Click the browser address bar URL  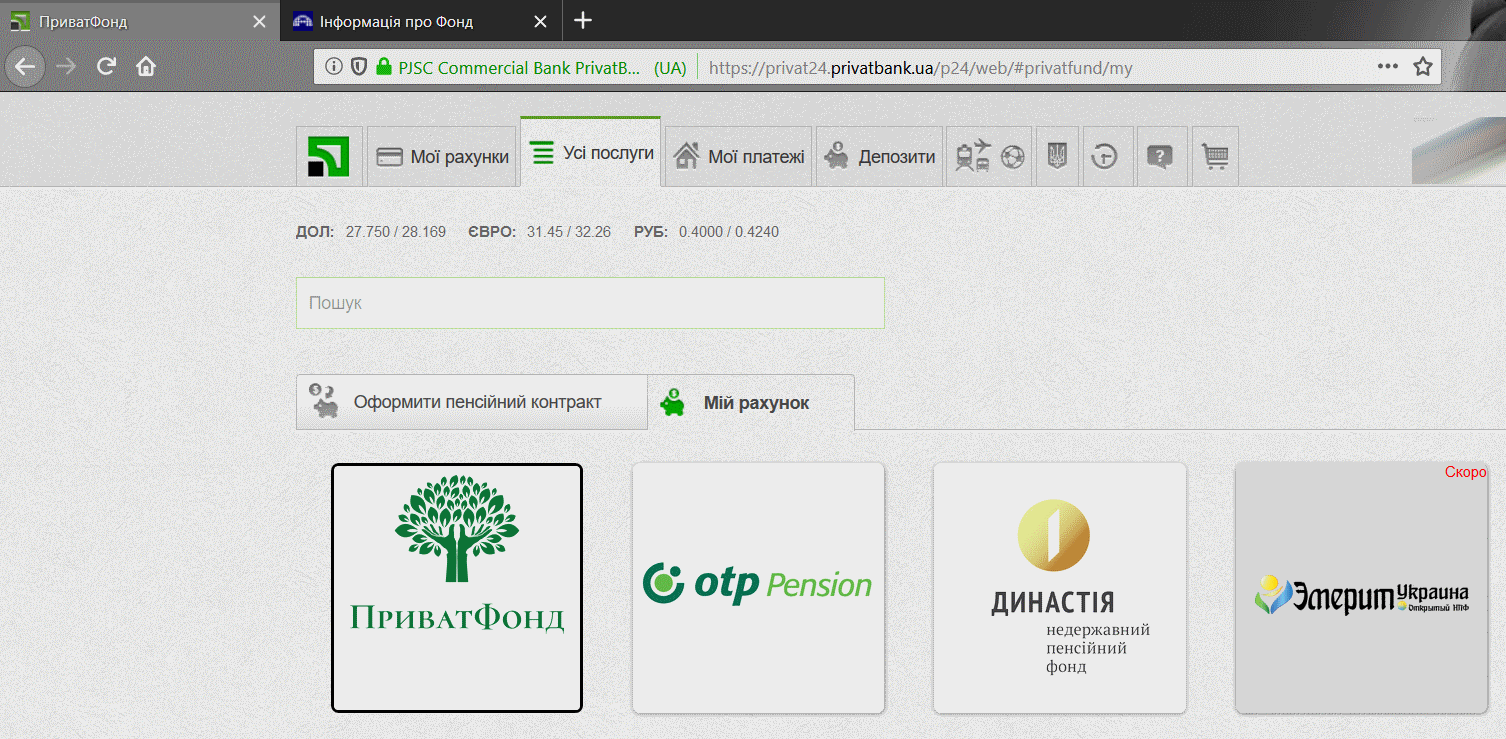tap(920, 68)
